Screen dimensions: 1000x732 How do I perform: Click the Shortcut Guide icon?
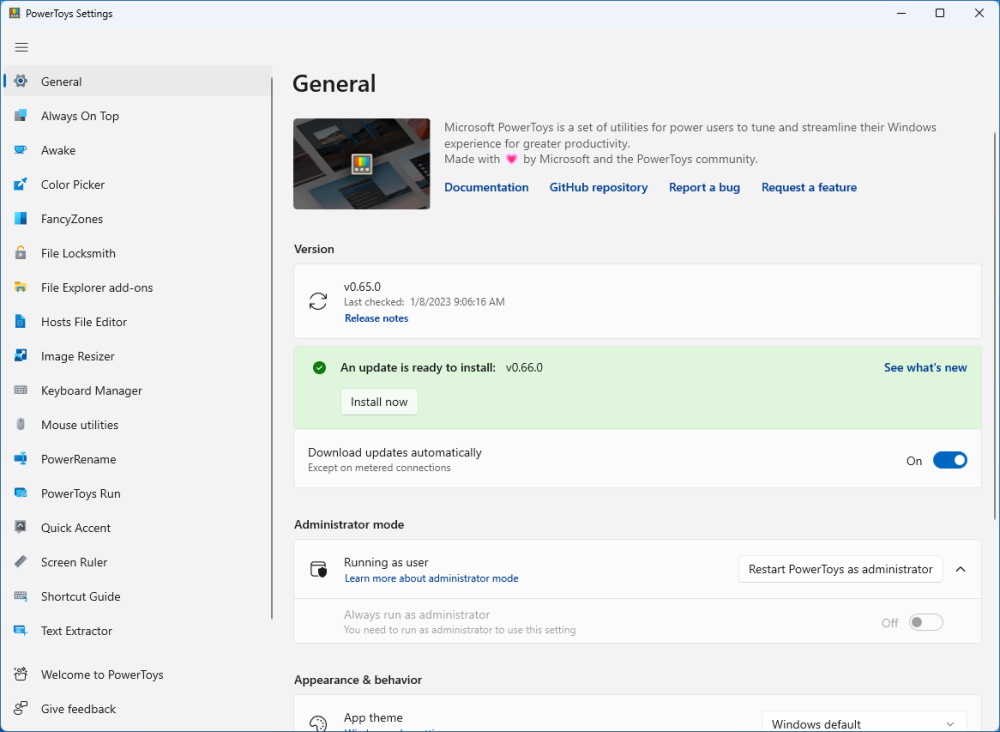click(x=20, y=596)
